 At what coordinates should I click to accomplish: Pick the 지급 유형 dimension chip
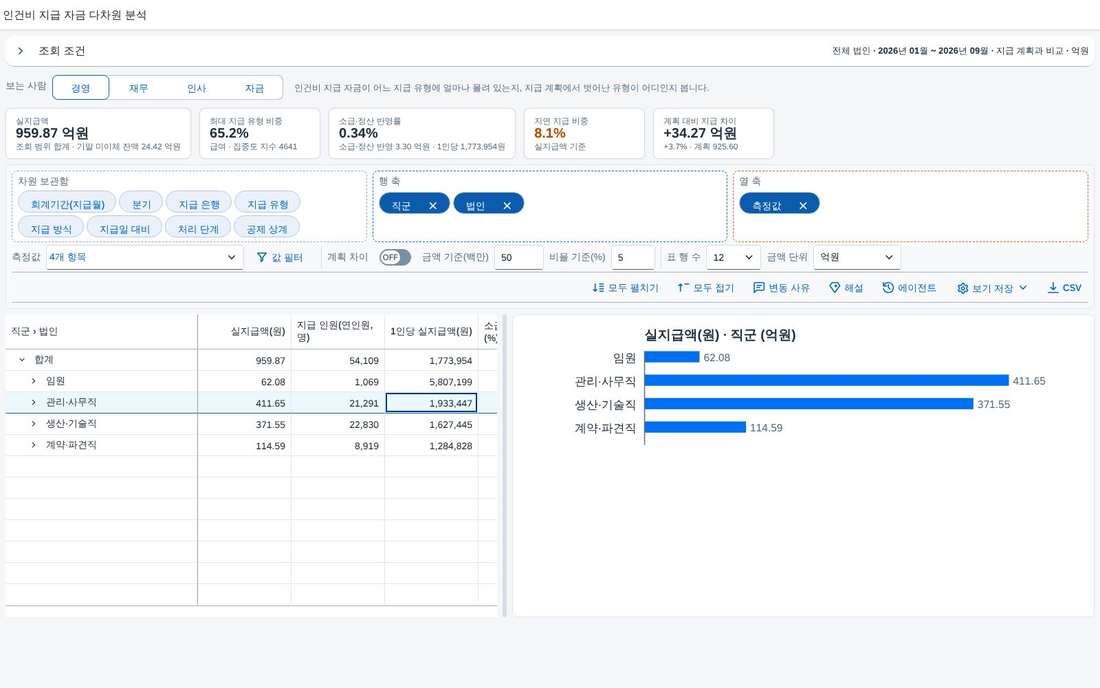(x=267, y=204)
